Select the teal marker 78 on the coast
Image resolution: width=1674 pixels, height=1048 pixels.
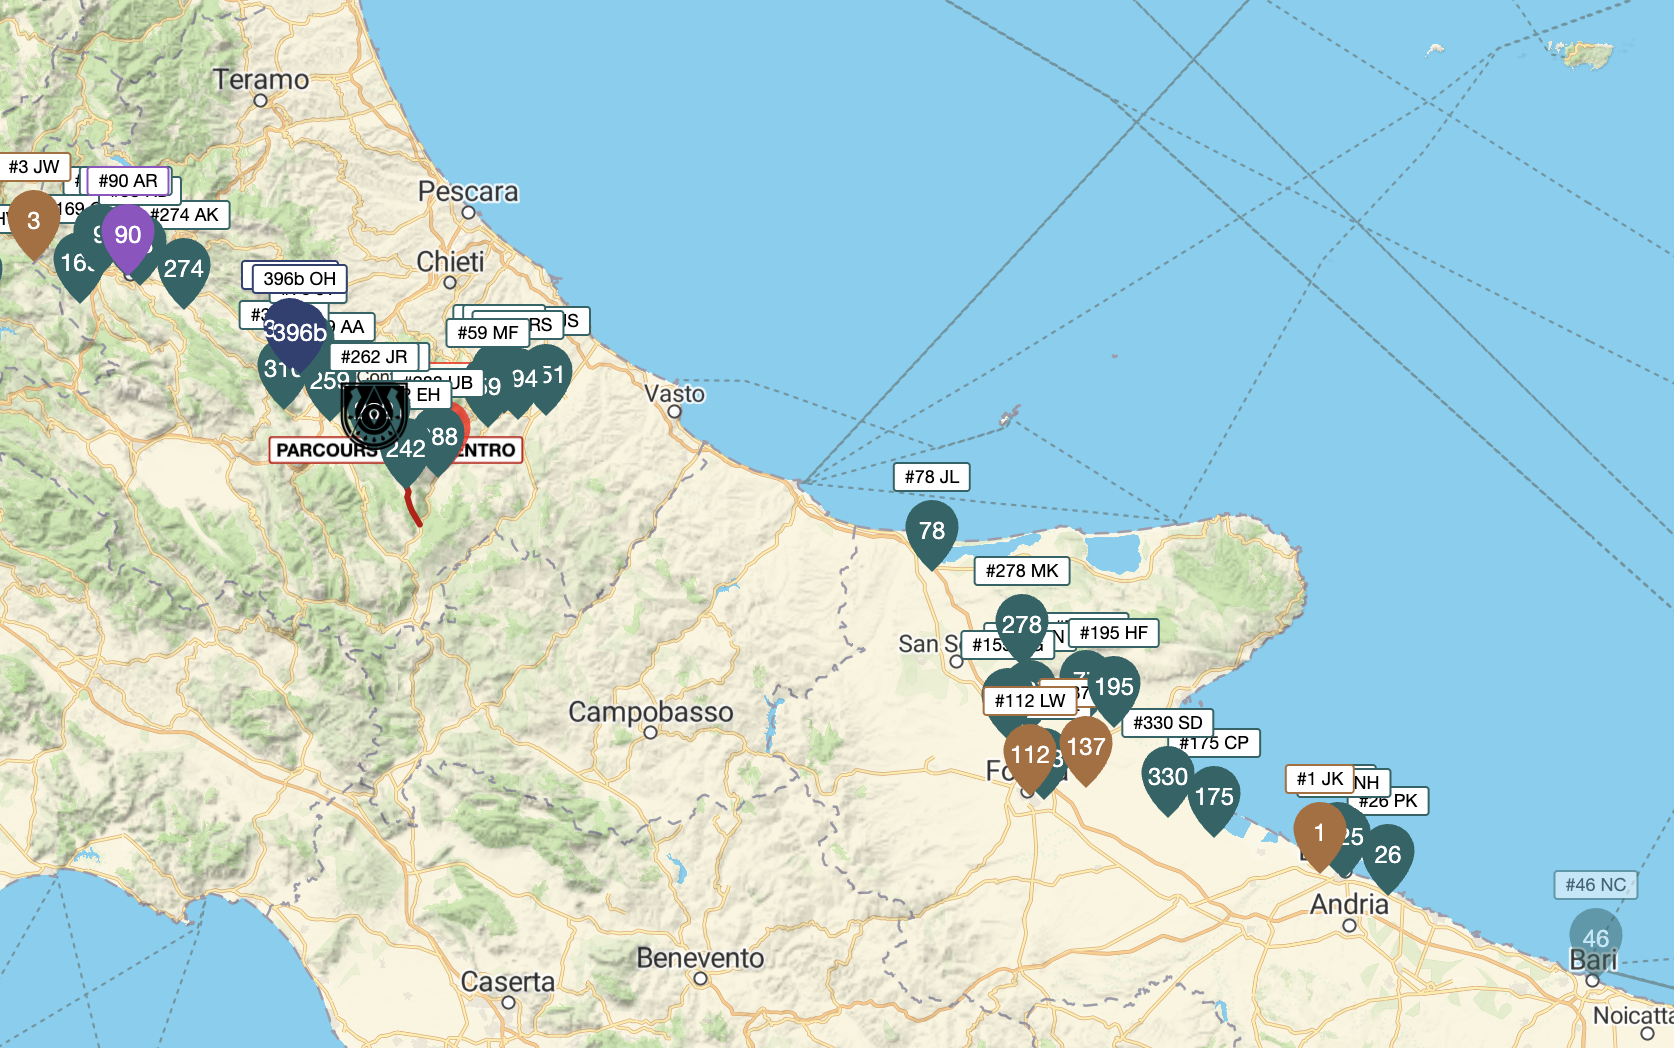pos(931,531)
